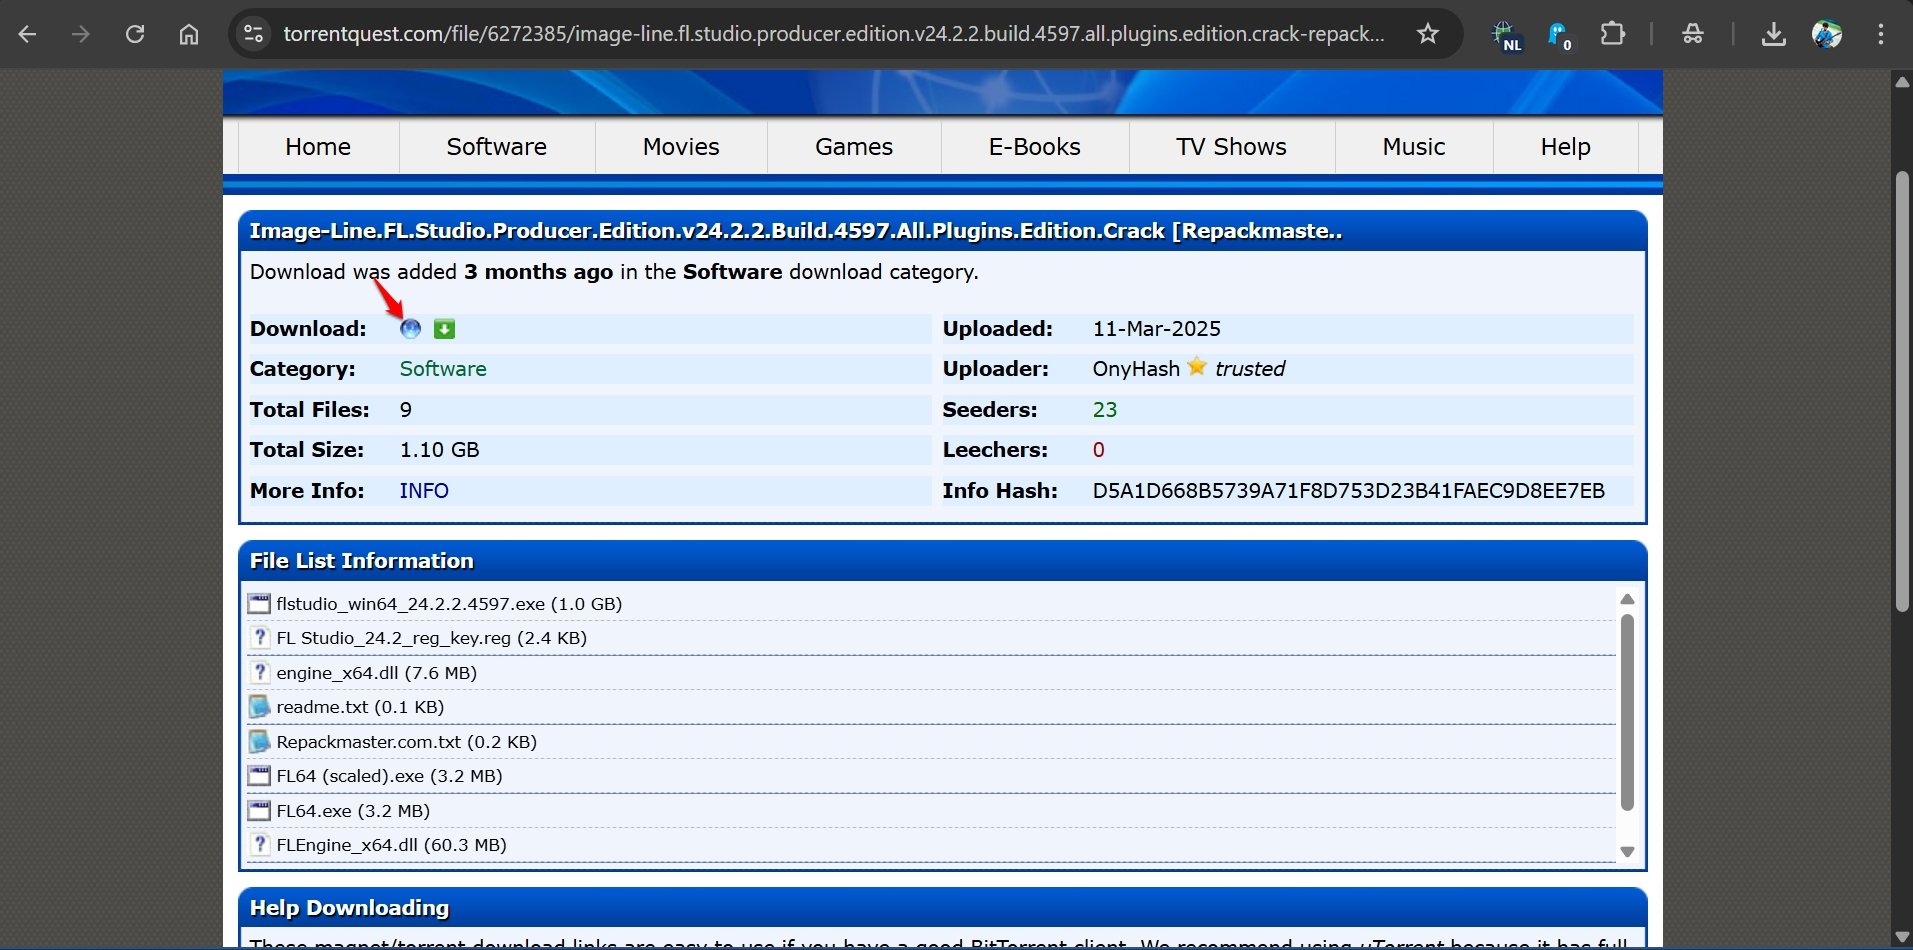Open browser downloads tray
Viewport: 1913px width, 950px height.
pos(1774,34)
